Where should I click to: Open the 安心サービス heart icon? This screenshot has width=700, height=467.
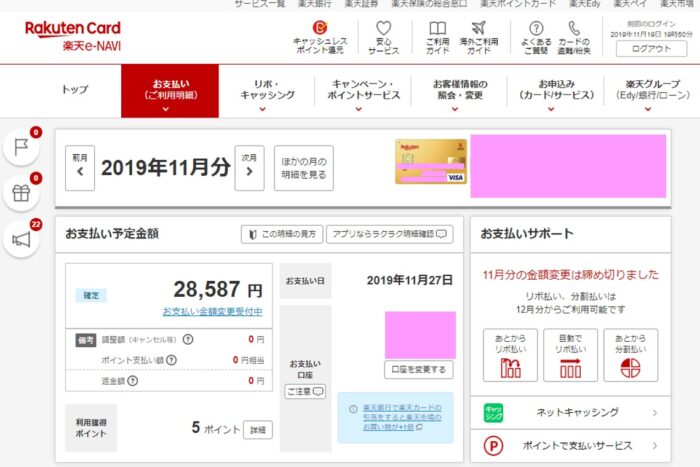click(x=383, y=37)
